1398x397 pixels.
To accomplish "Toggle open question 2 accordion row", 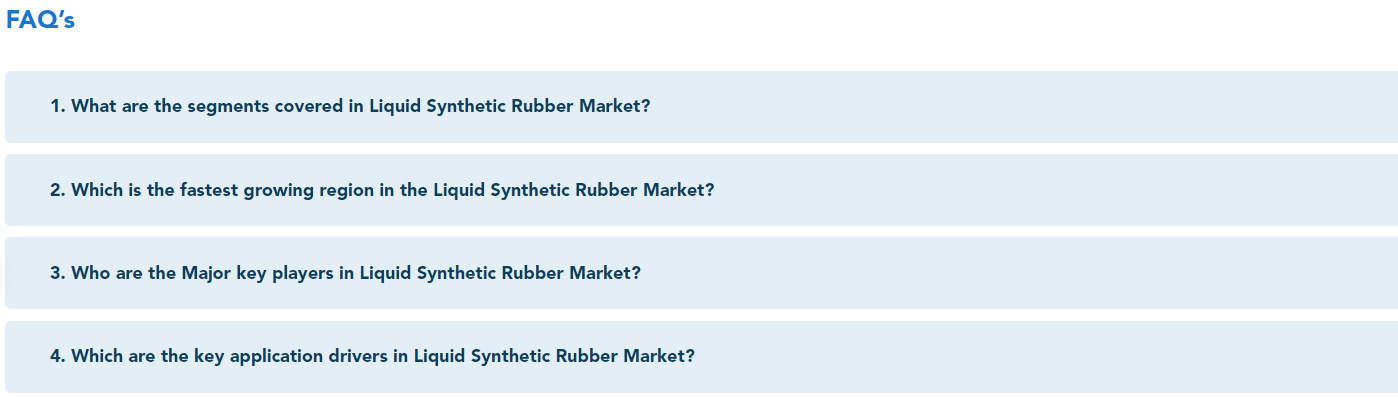I will pyautogui.click(x=701, y=190).
